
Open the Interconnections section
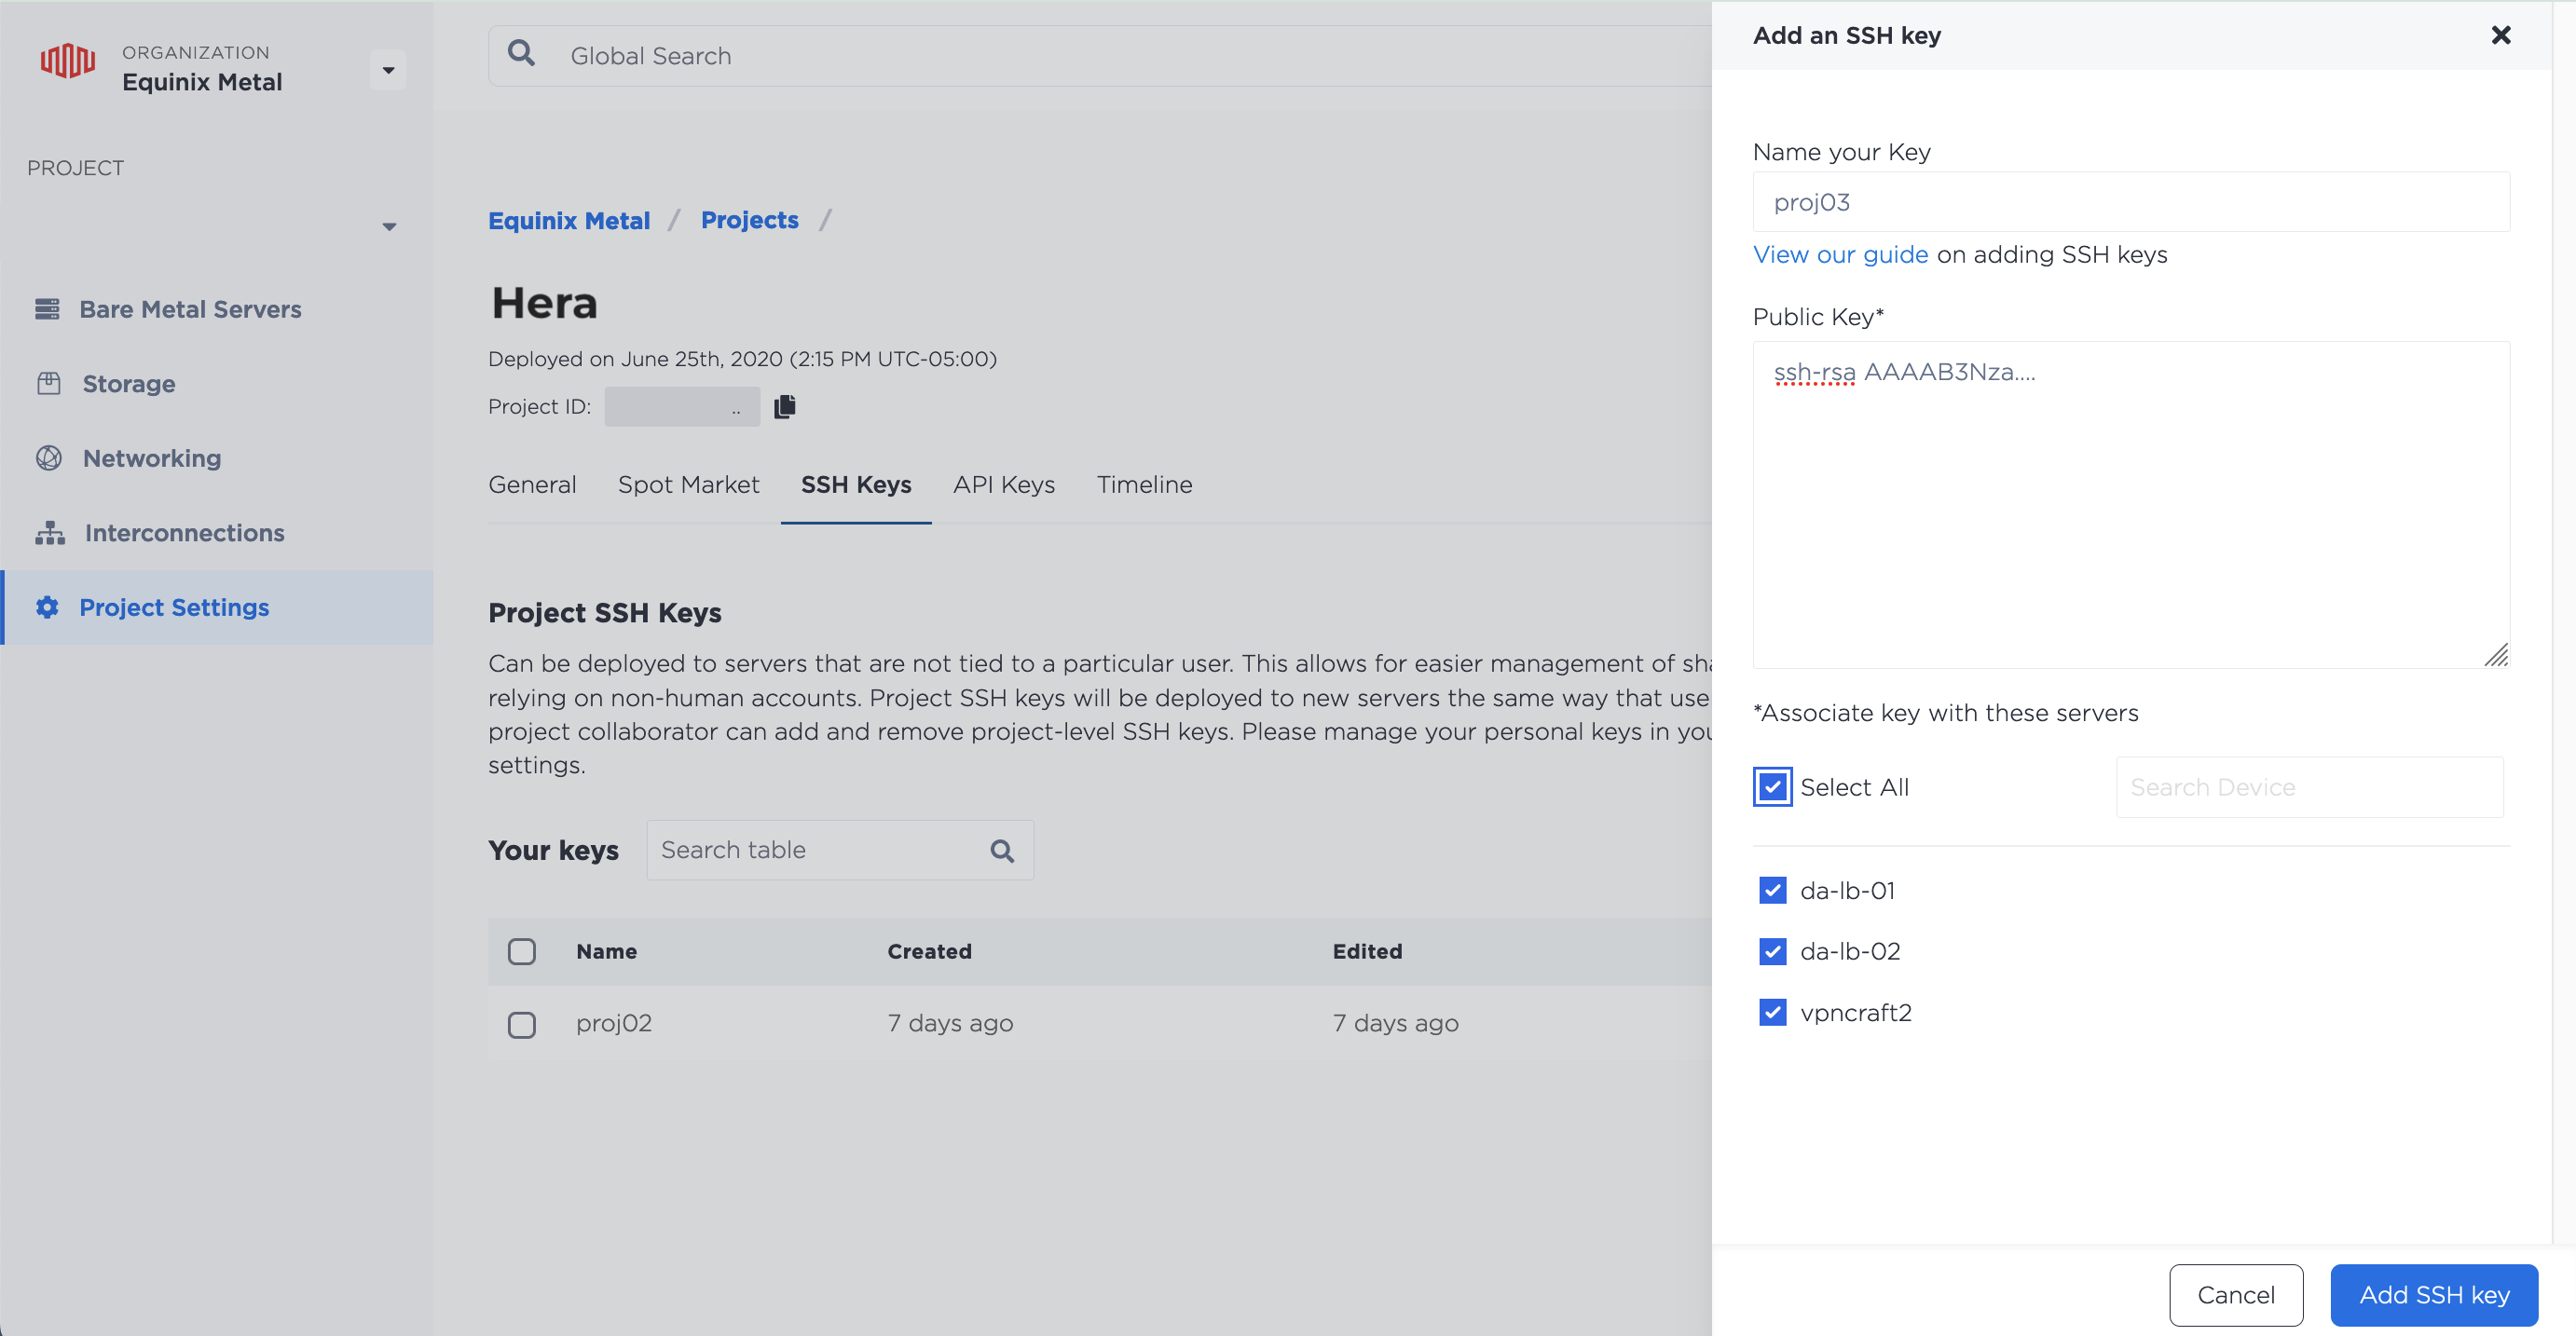184,533
